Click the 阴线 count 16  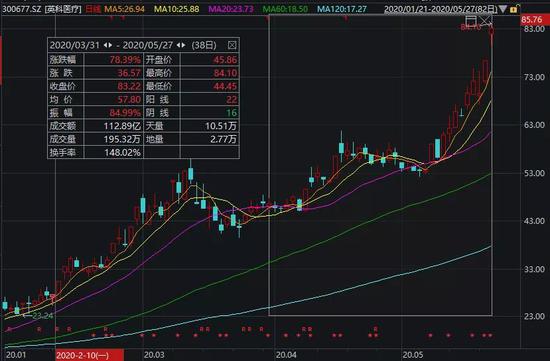232,113
